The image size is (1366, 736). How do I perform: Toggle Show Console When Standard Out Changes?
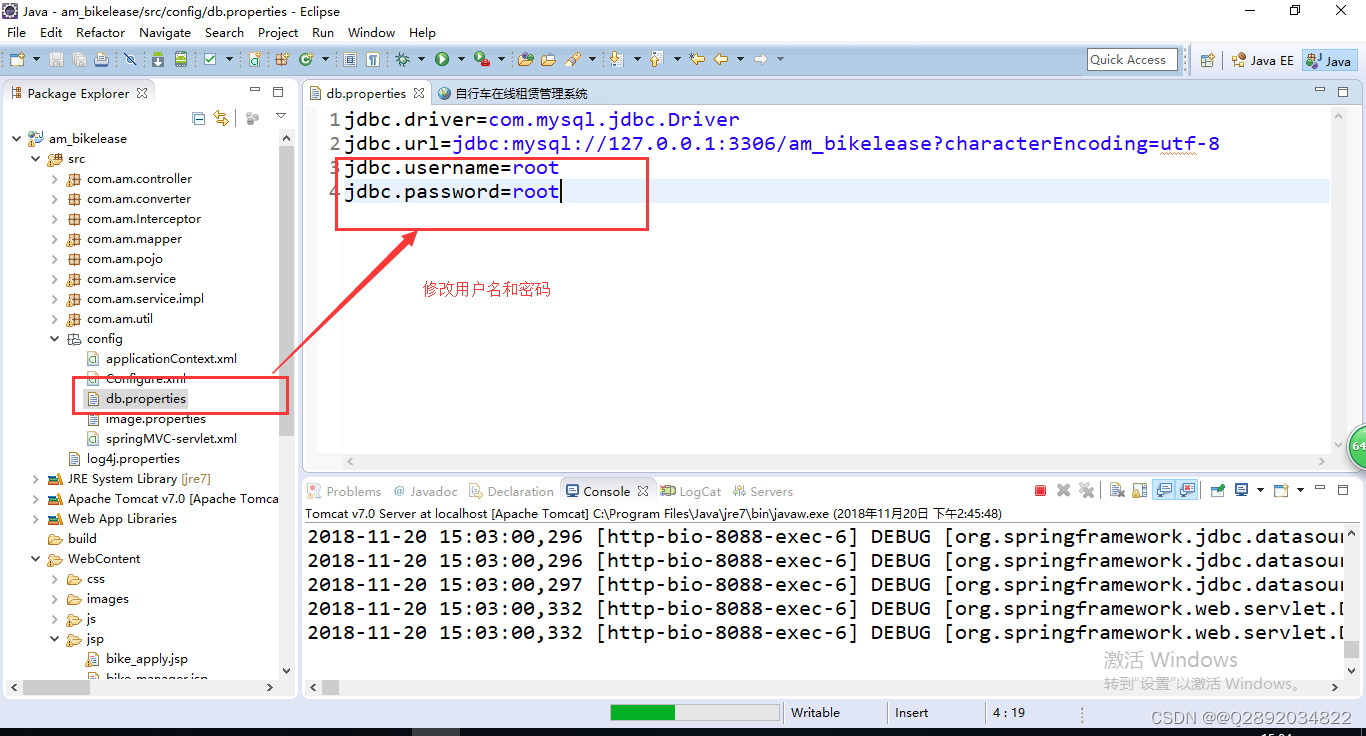[x=1164, y=490]
